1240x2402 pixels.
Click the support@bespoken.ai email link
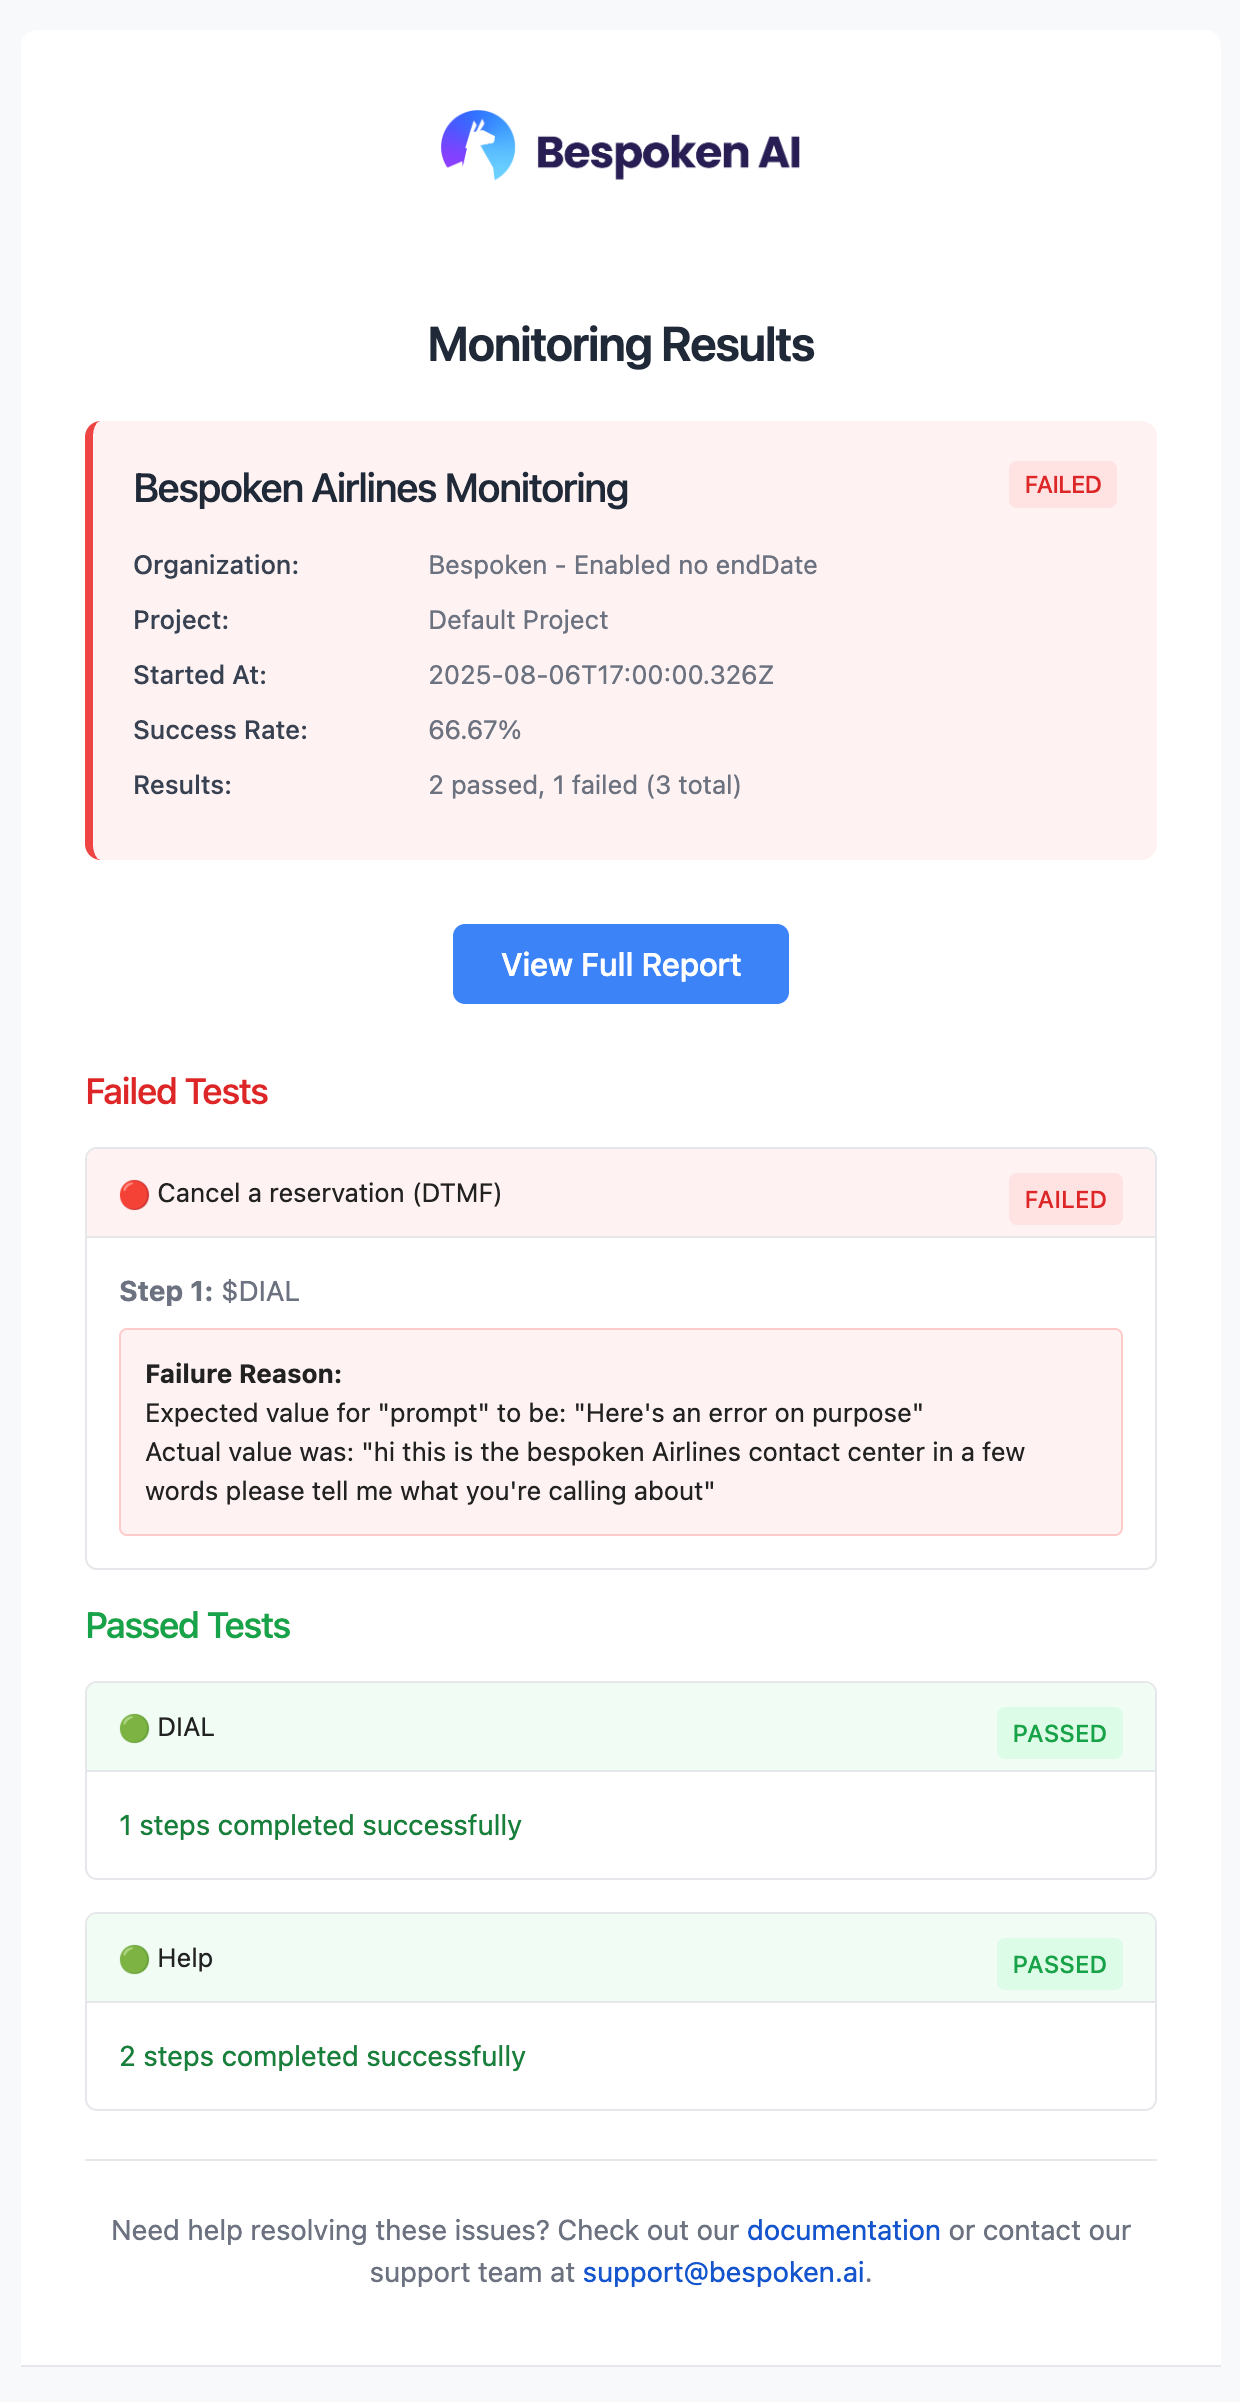point(723,2272)
